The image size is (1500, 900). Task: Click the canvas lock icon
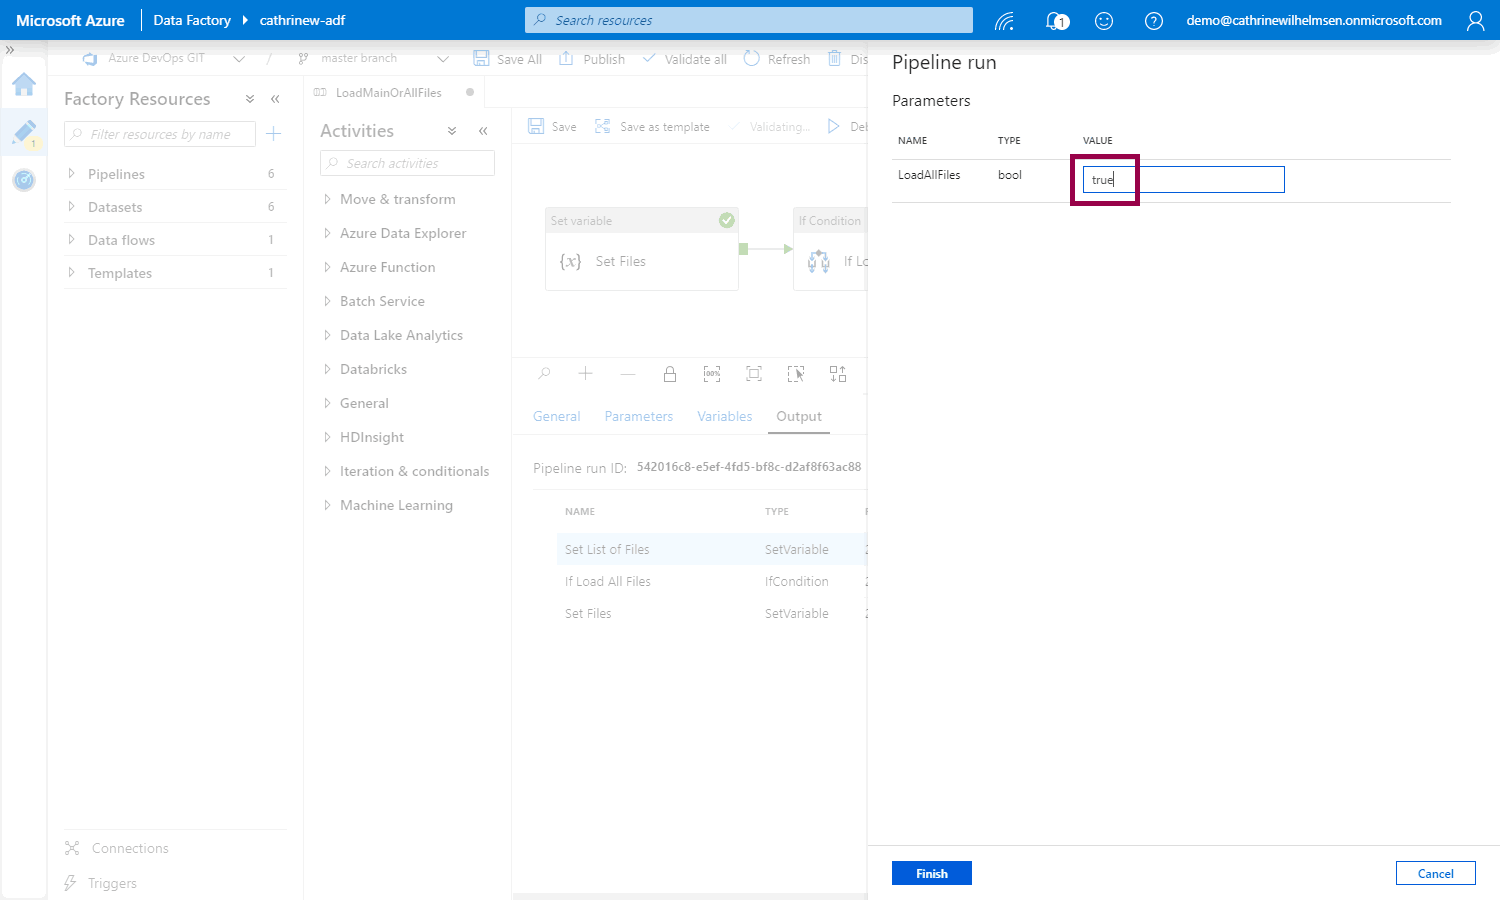coord(670,374)
